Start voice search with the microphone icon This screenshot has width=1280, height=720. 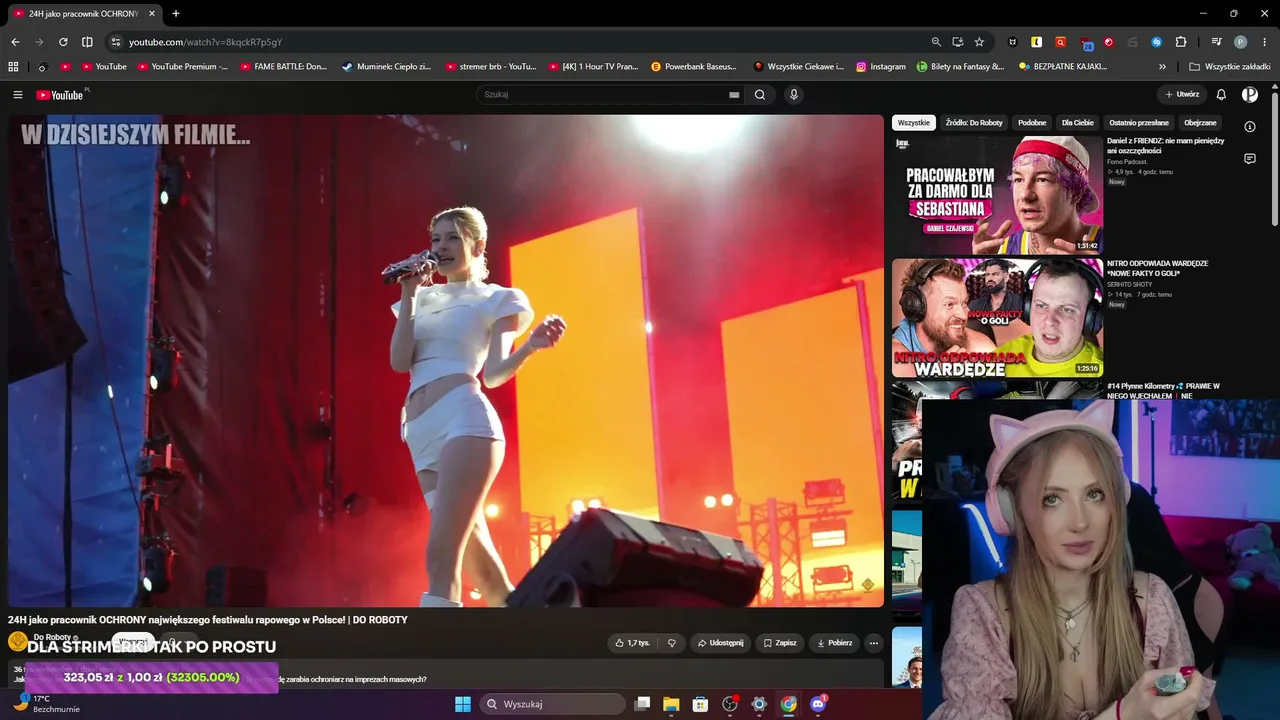794,95
